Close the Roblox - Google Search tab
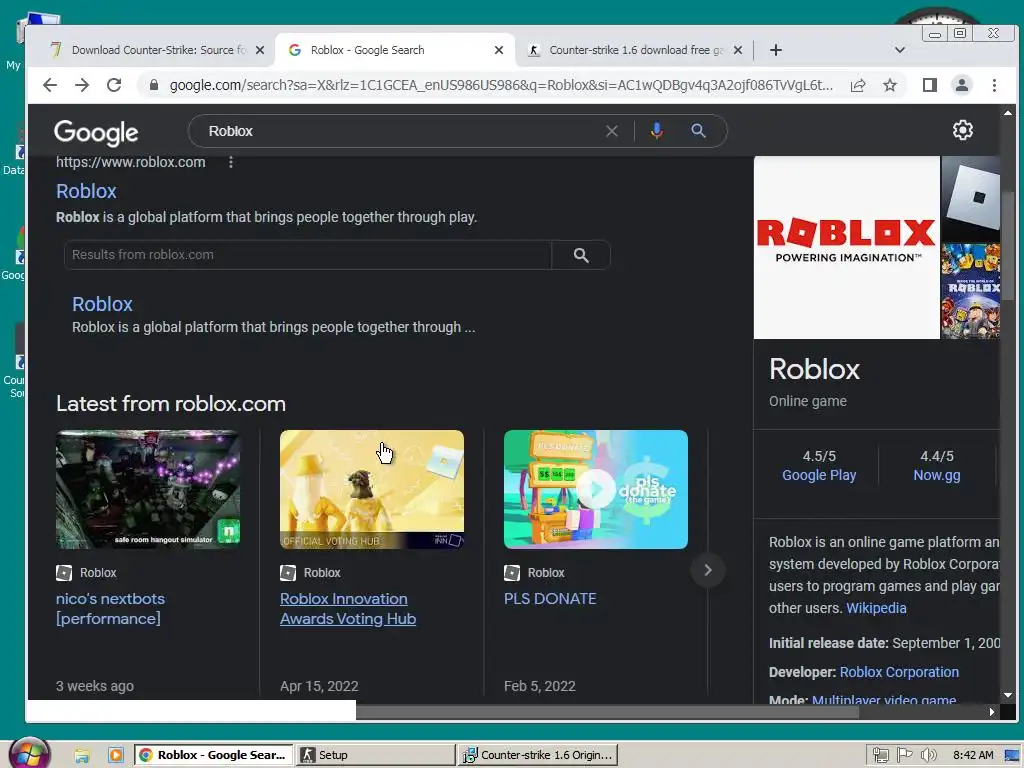 (499, 50)
